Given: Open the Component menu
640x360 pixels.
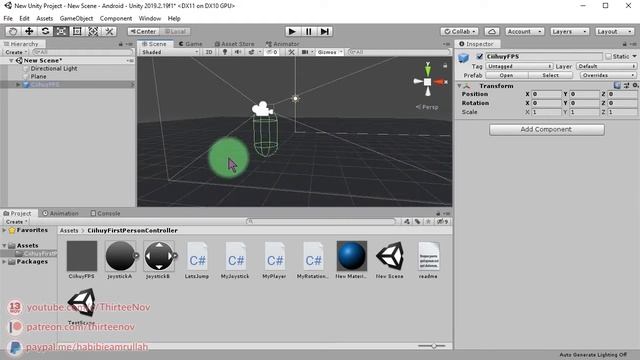Looking at the screenshot, I should (116, 18).
